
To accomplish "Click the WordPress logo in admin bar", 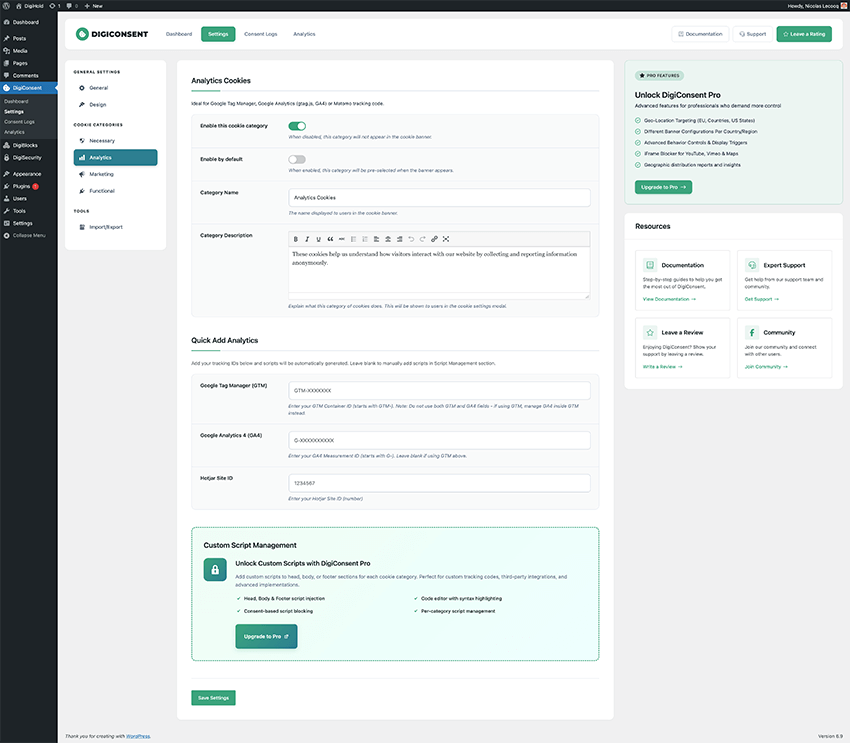I will pos(6,5).
